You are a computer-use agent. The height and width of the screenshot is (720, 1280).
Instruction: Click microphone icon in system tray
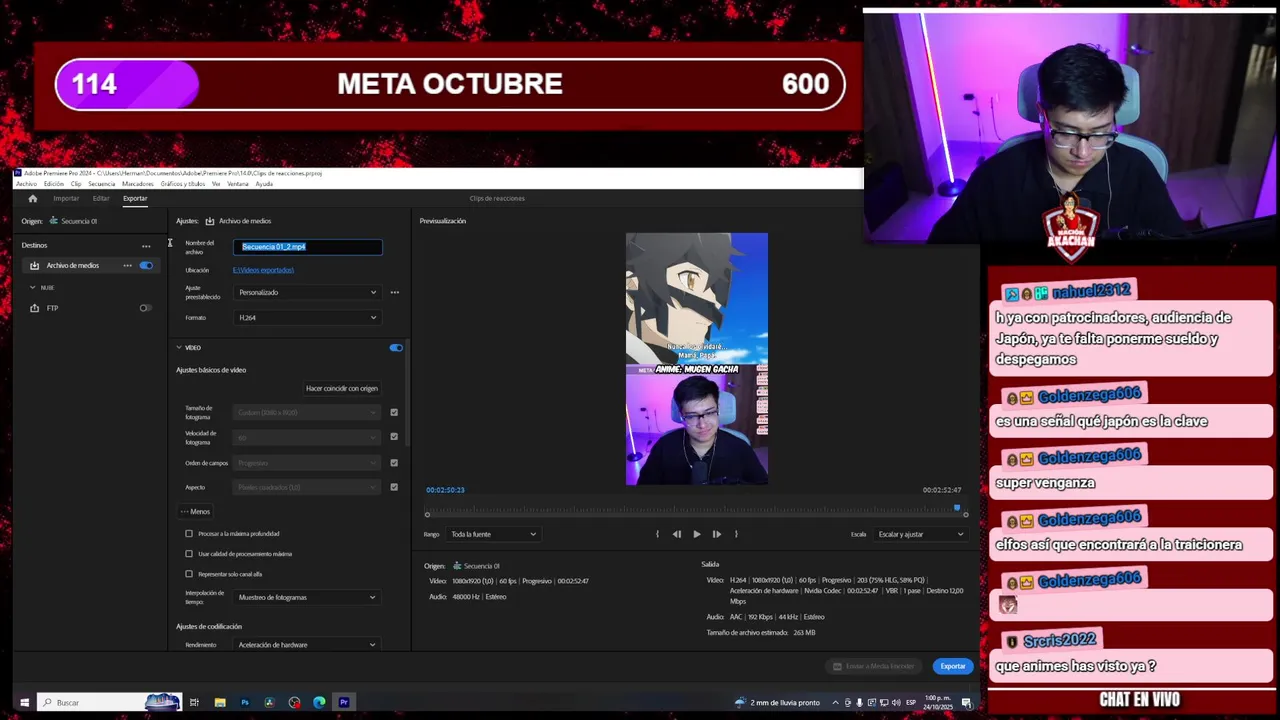coord(859,702)
